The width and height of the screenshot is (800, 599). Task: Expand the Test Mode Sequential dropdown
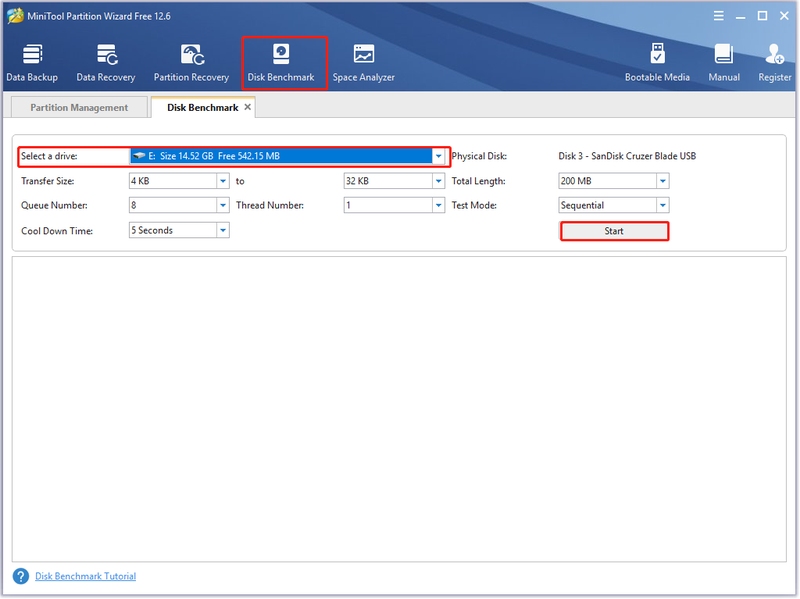coord(663,205)
